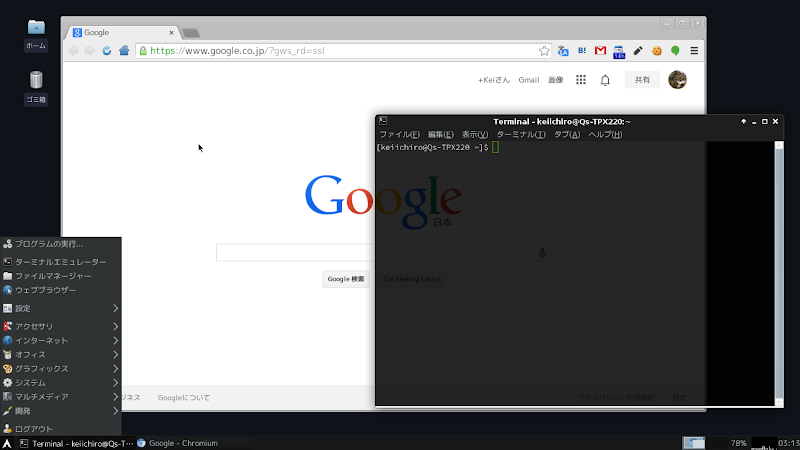Go to Chromium home page icon
Image resolution: width=800 pixels, height=450 pixels.
pyautogui.click(x=124, y=51)
